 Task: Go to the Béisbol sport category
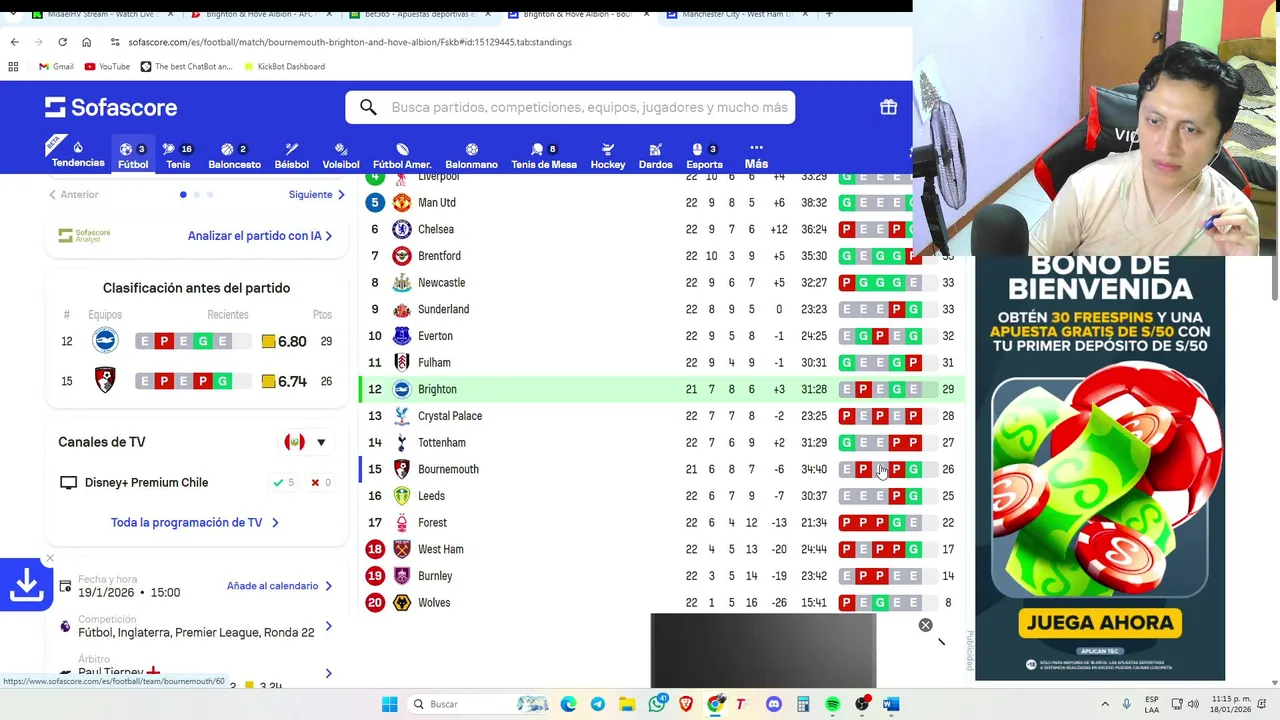pyautogui.click(x=291, y=155)
